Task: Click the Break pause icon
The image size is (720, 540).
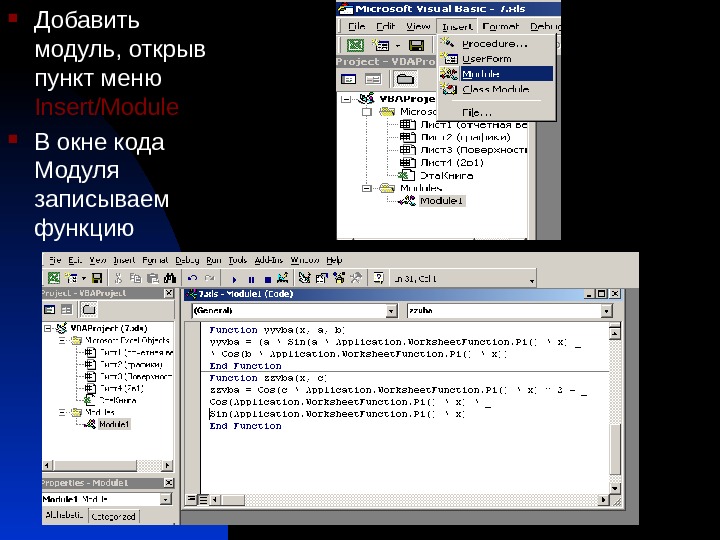Action: pos(251,279)
